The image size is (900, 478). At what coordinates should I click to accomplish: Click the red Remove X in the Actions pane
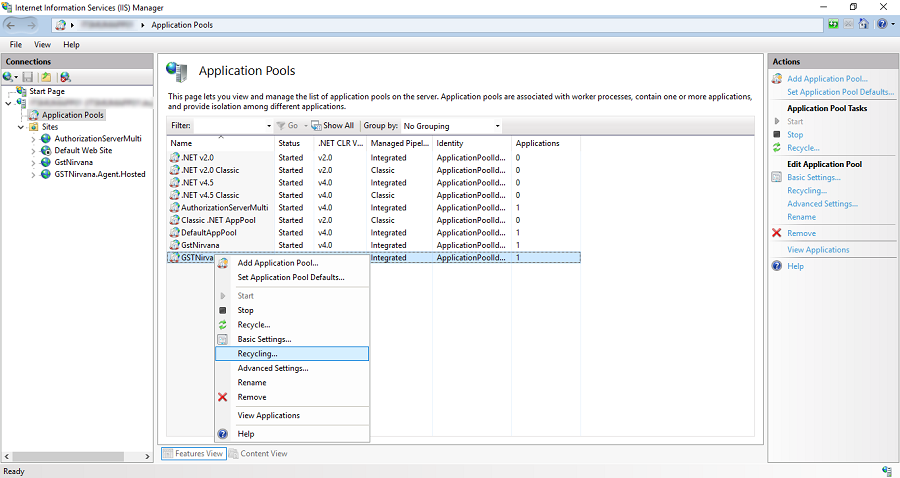click(x=777, y=233)
